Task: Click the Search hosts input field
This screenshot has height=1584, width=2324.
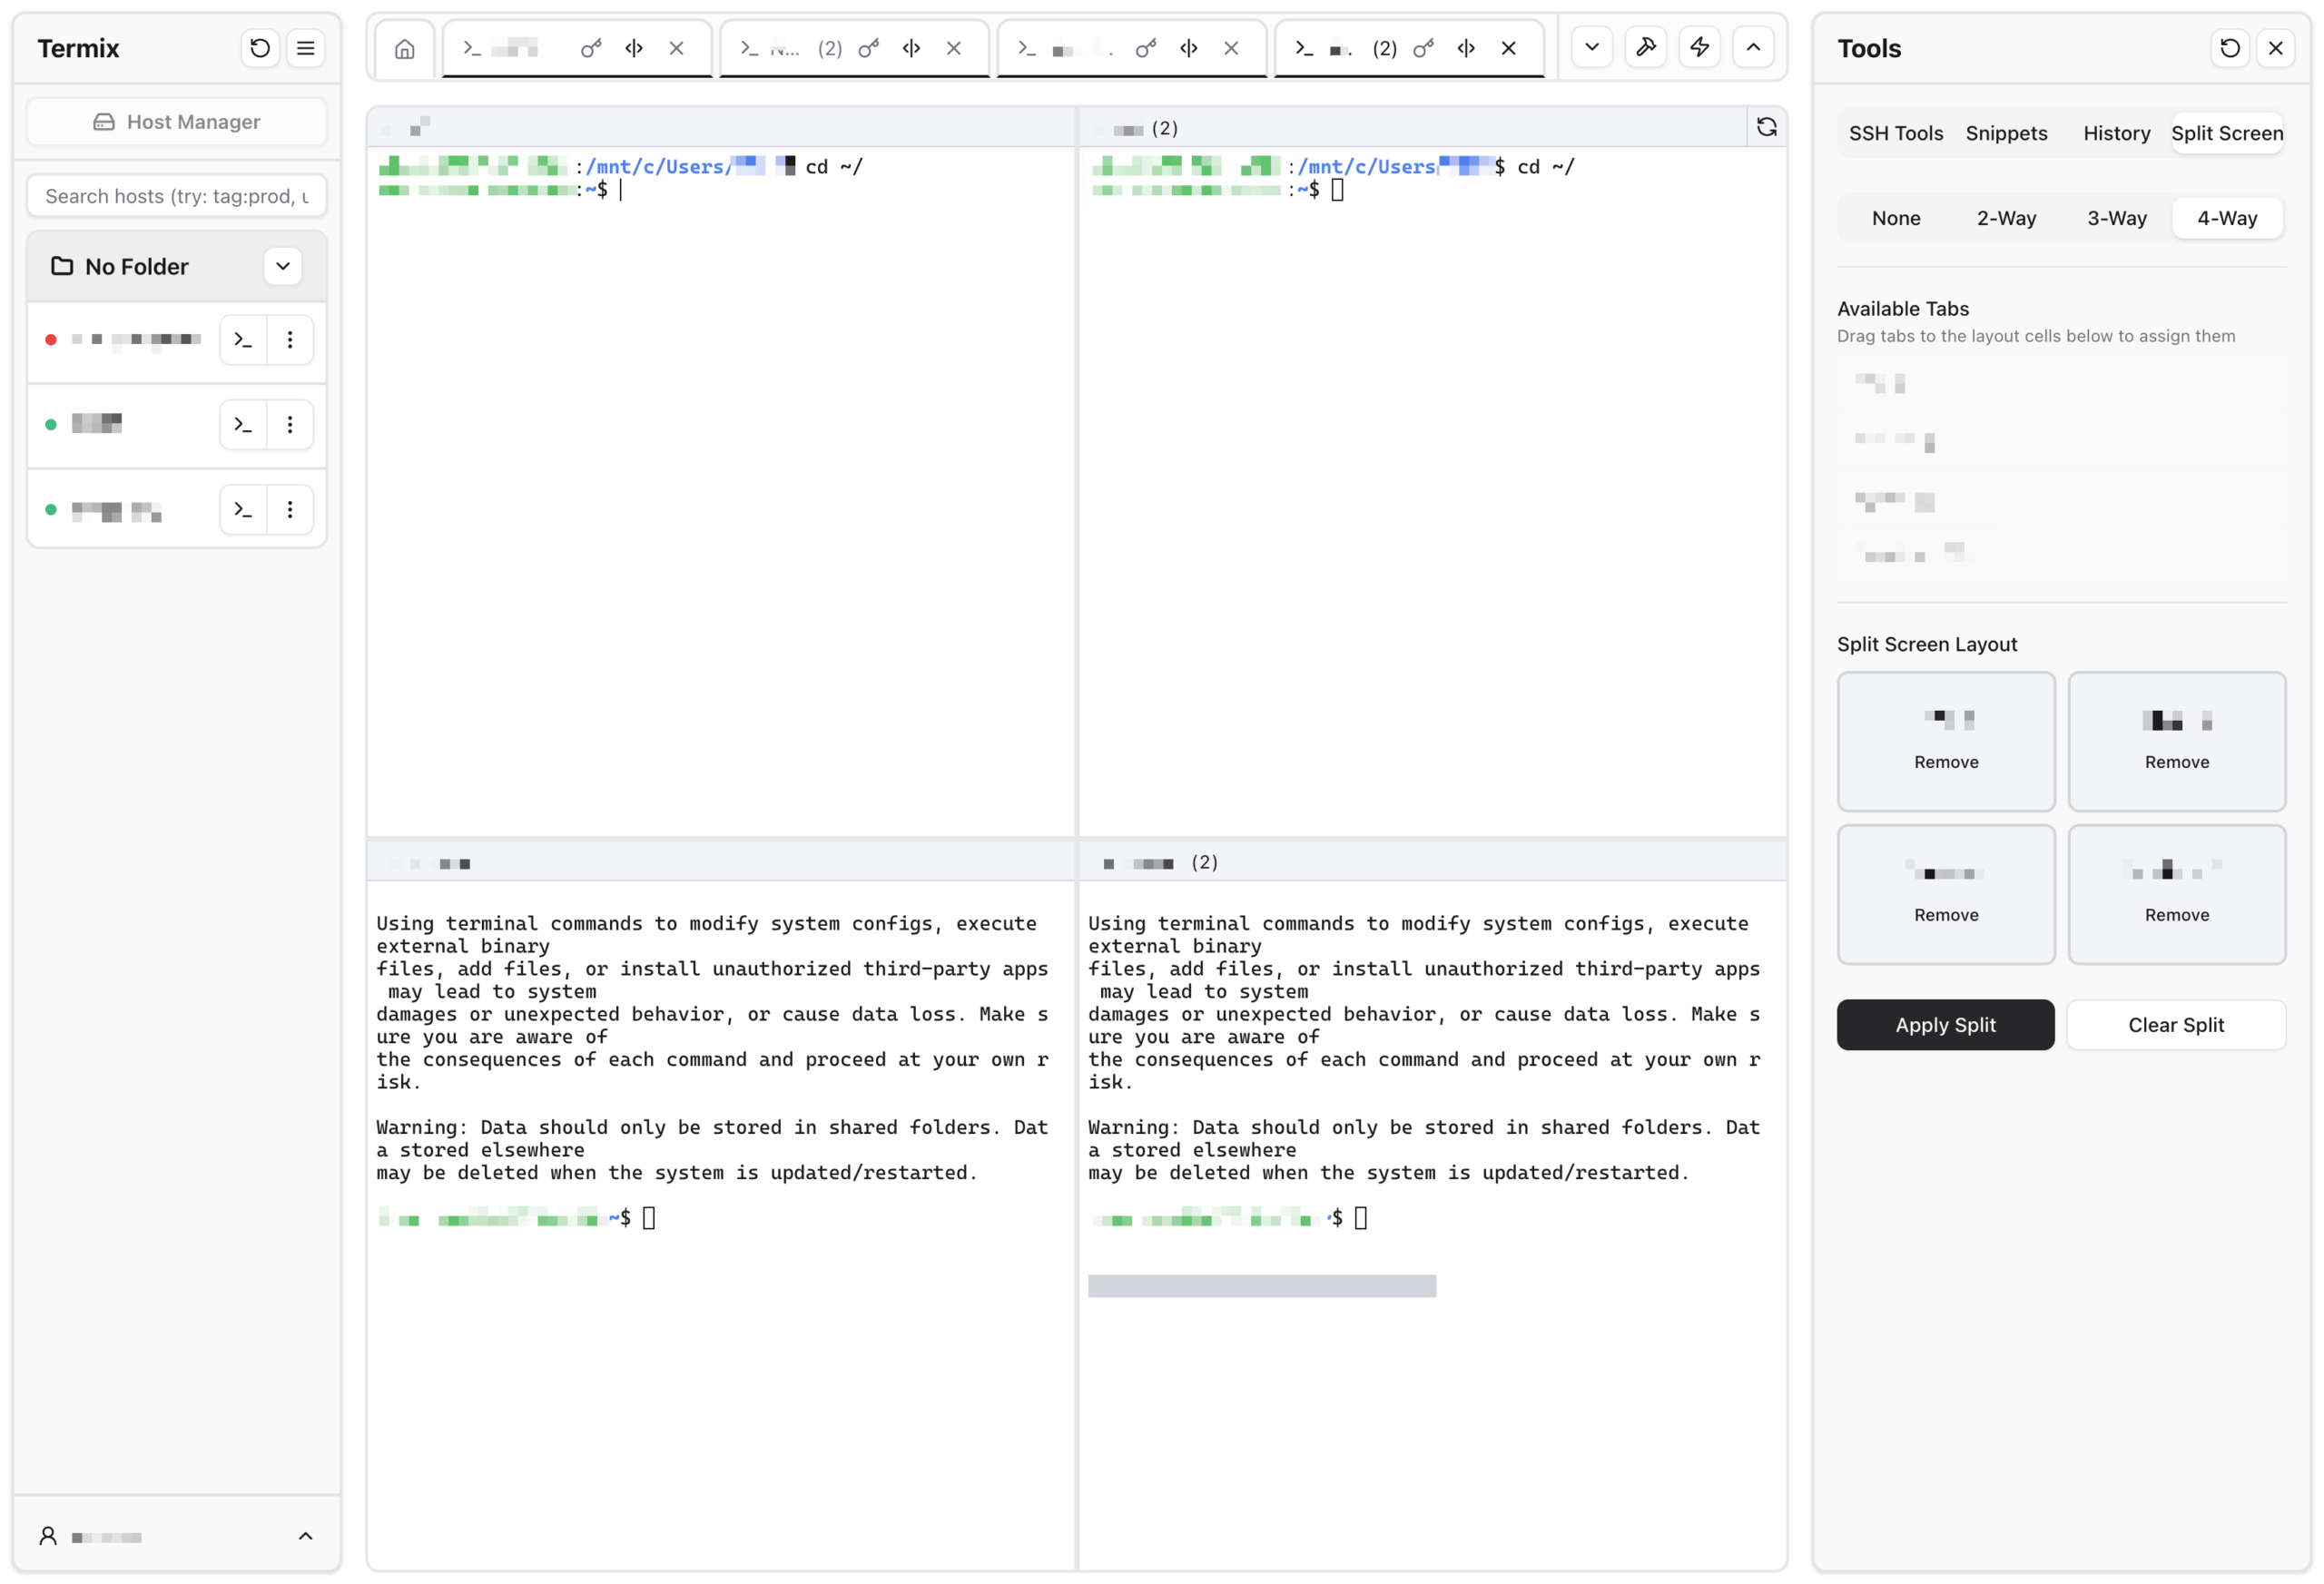Action: tap(177, 196)
